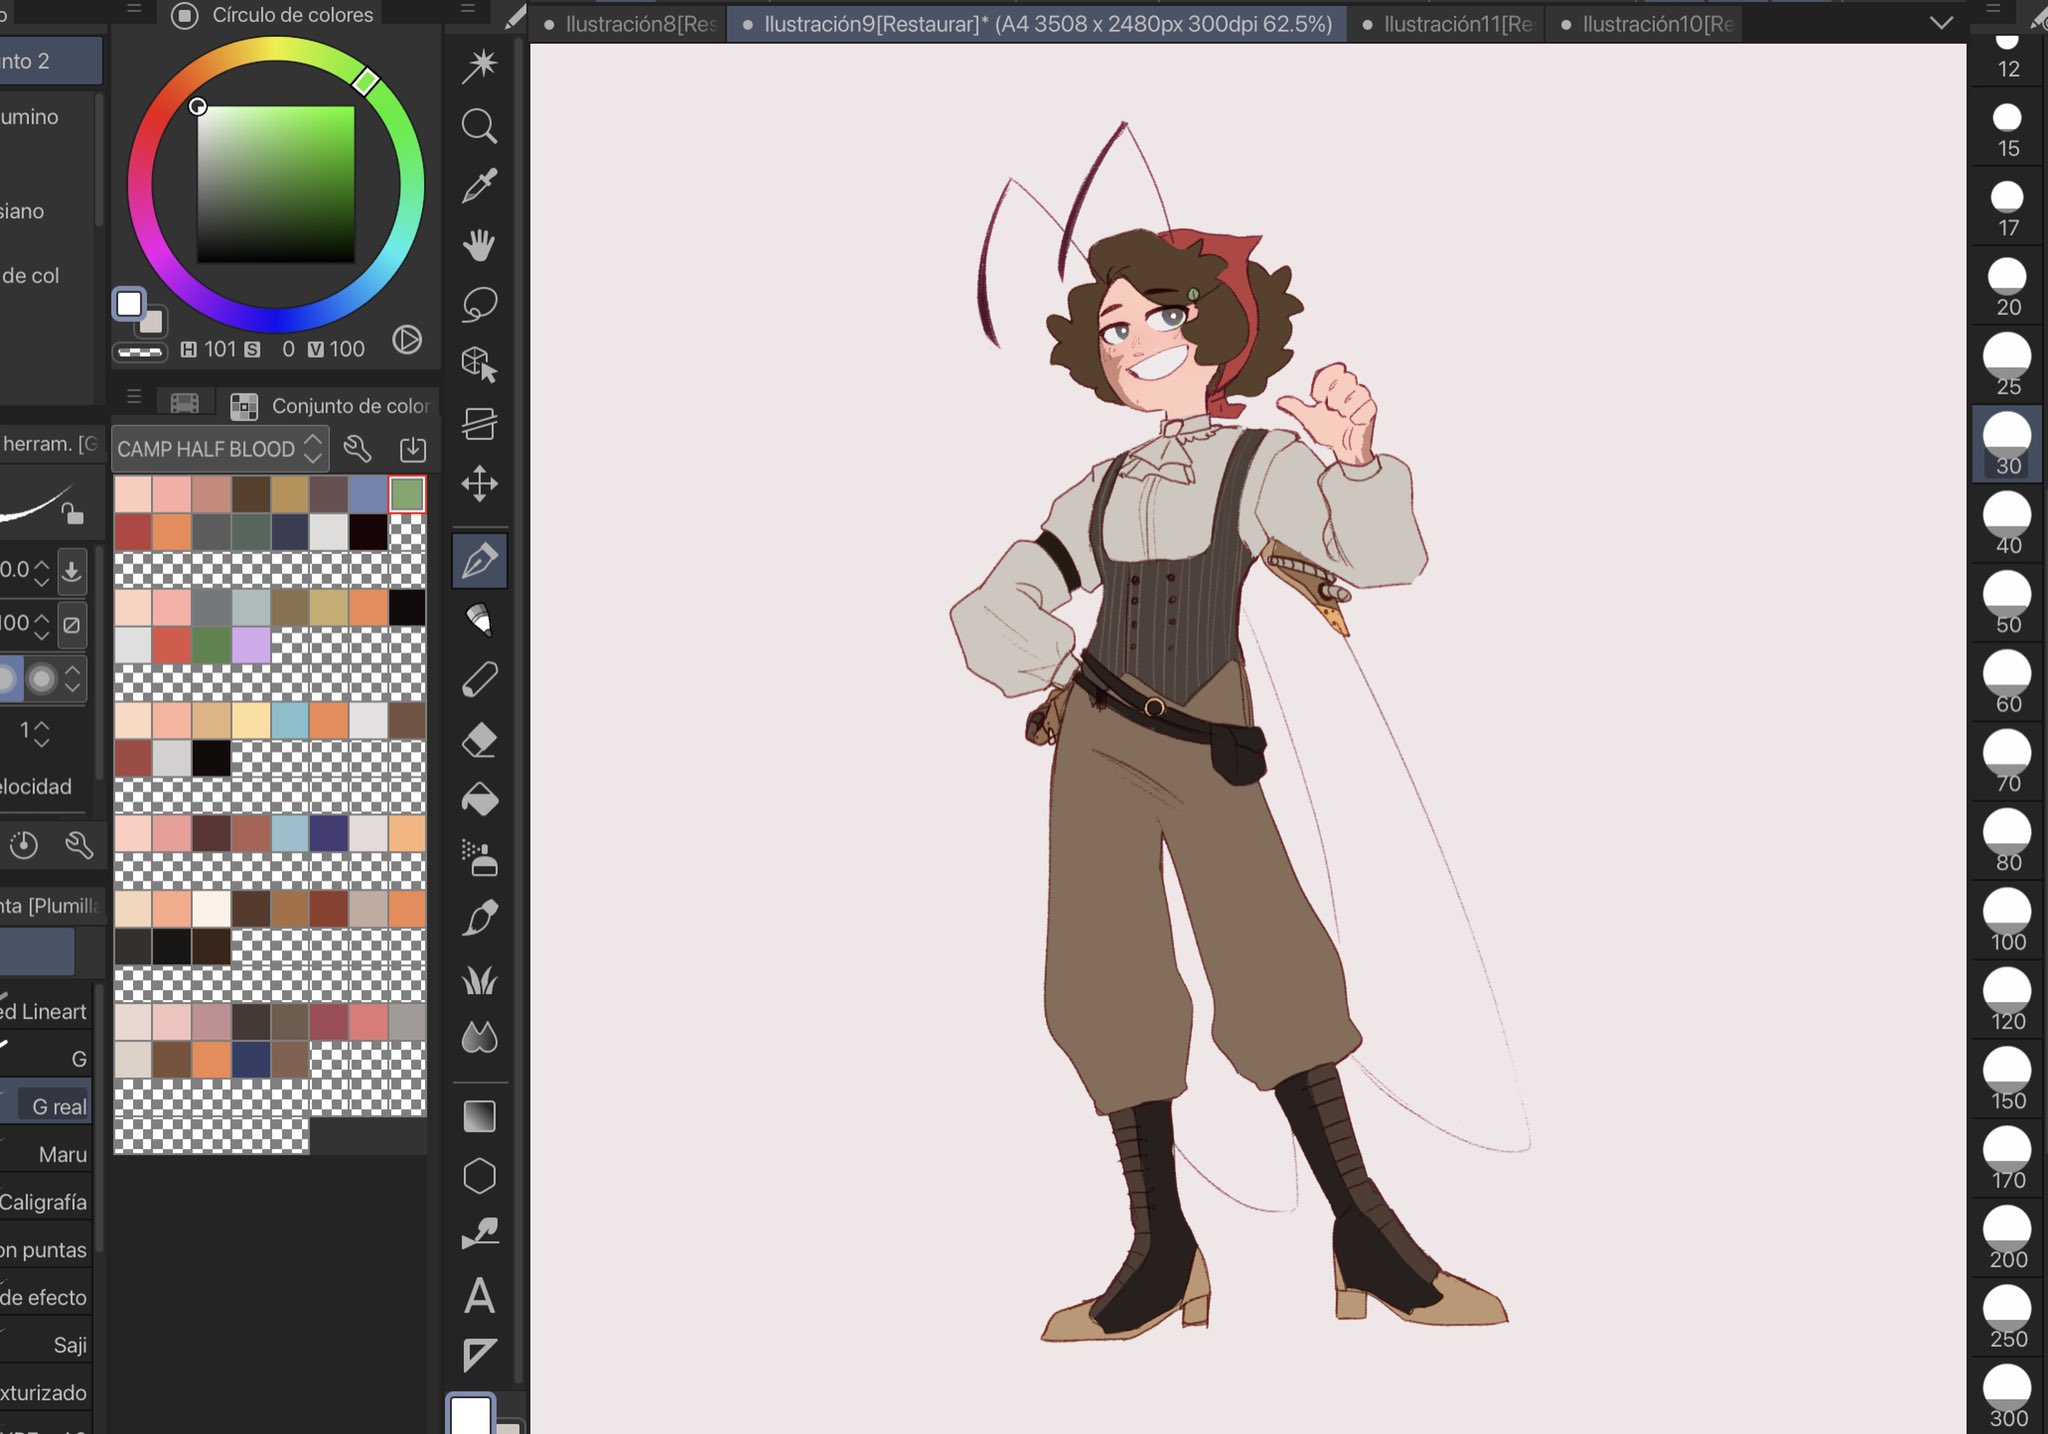Set brush size preset to 30

(2007, 444)
